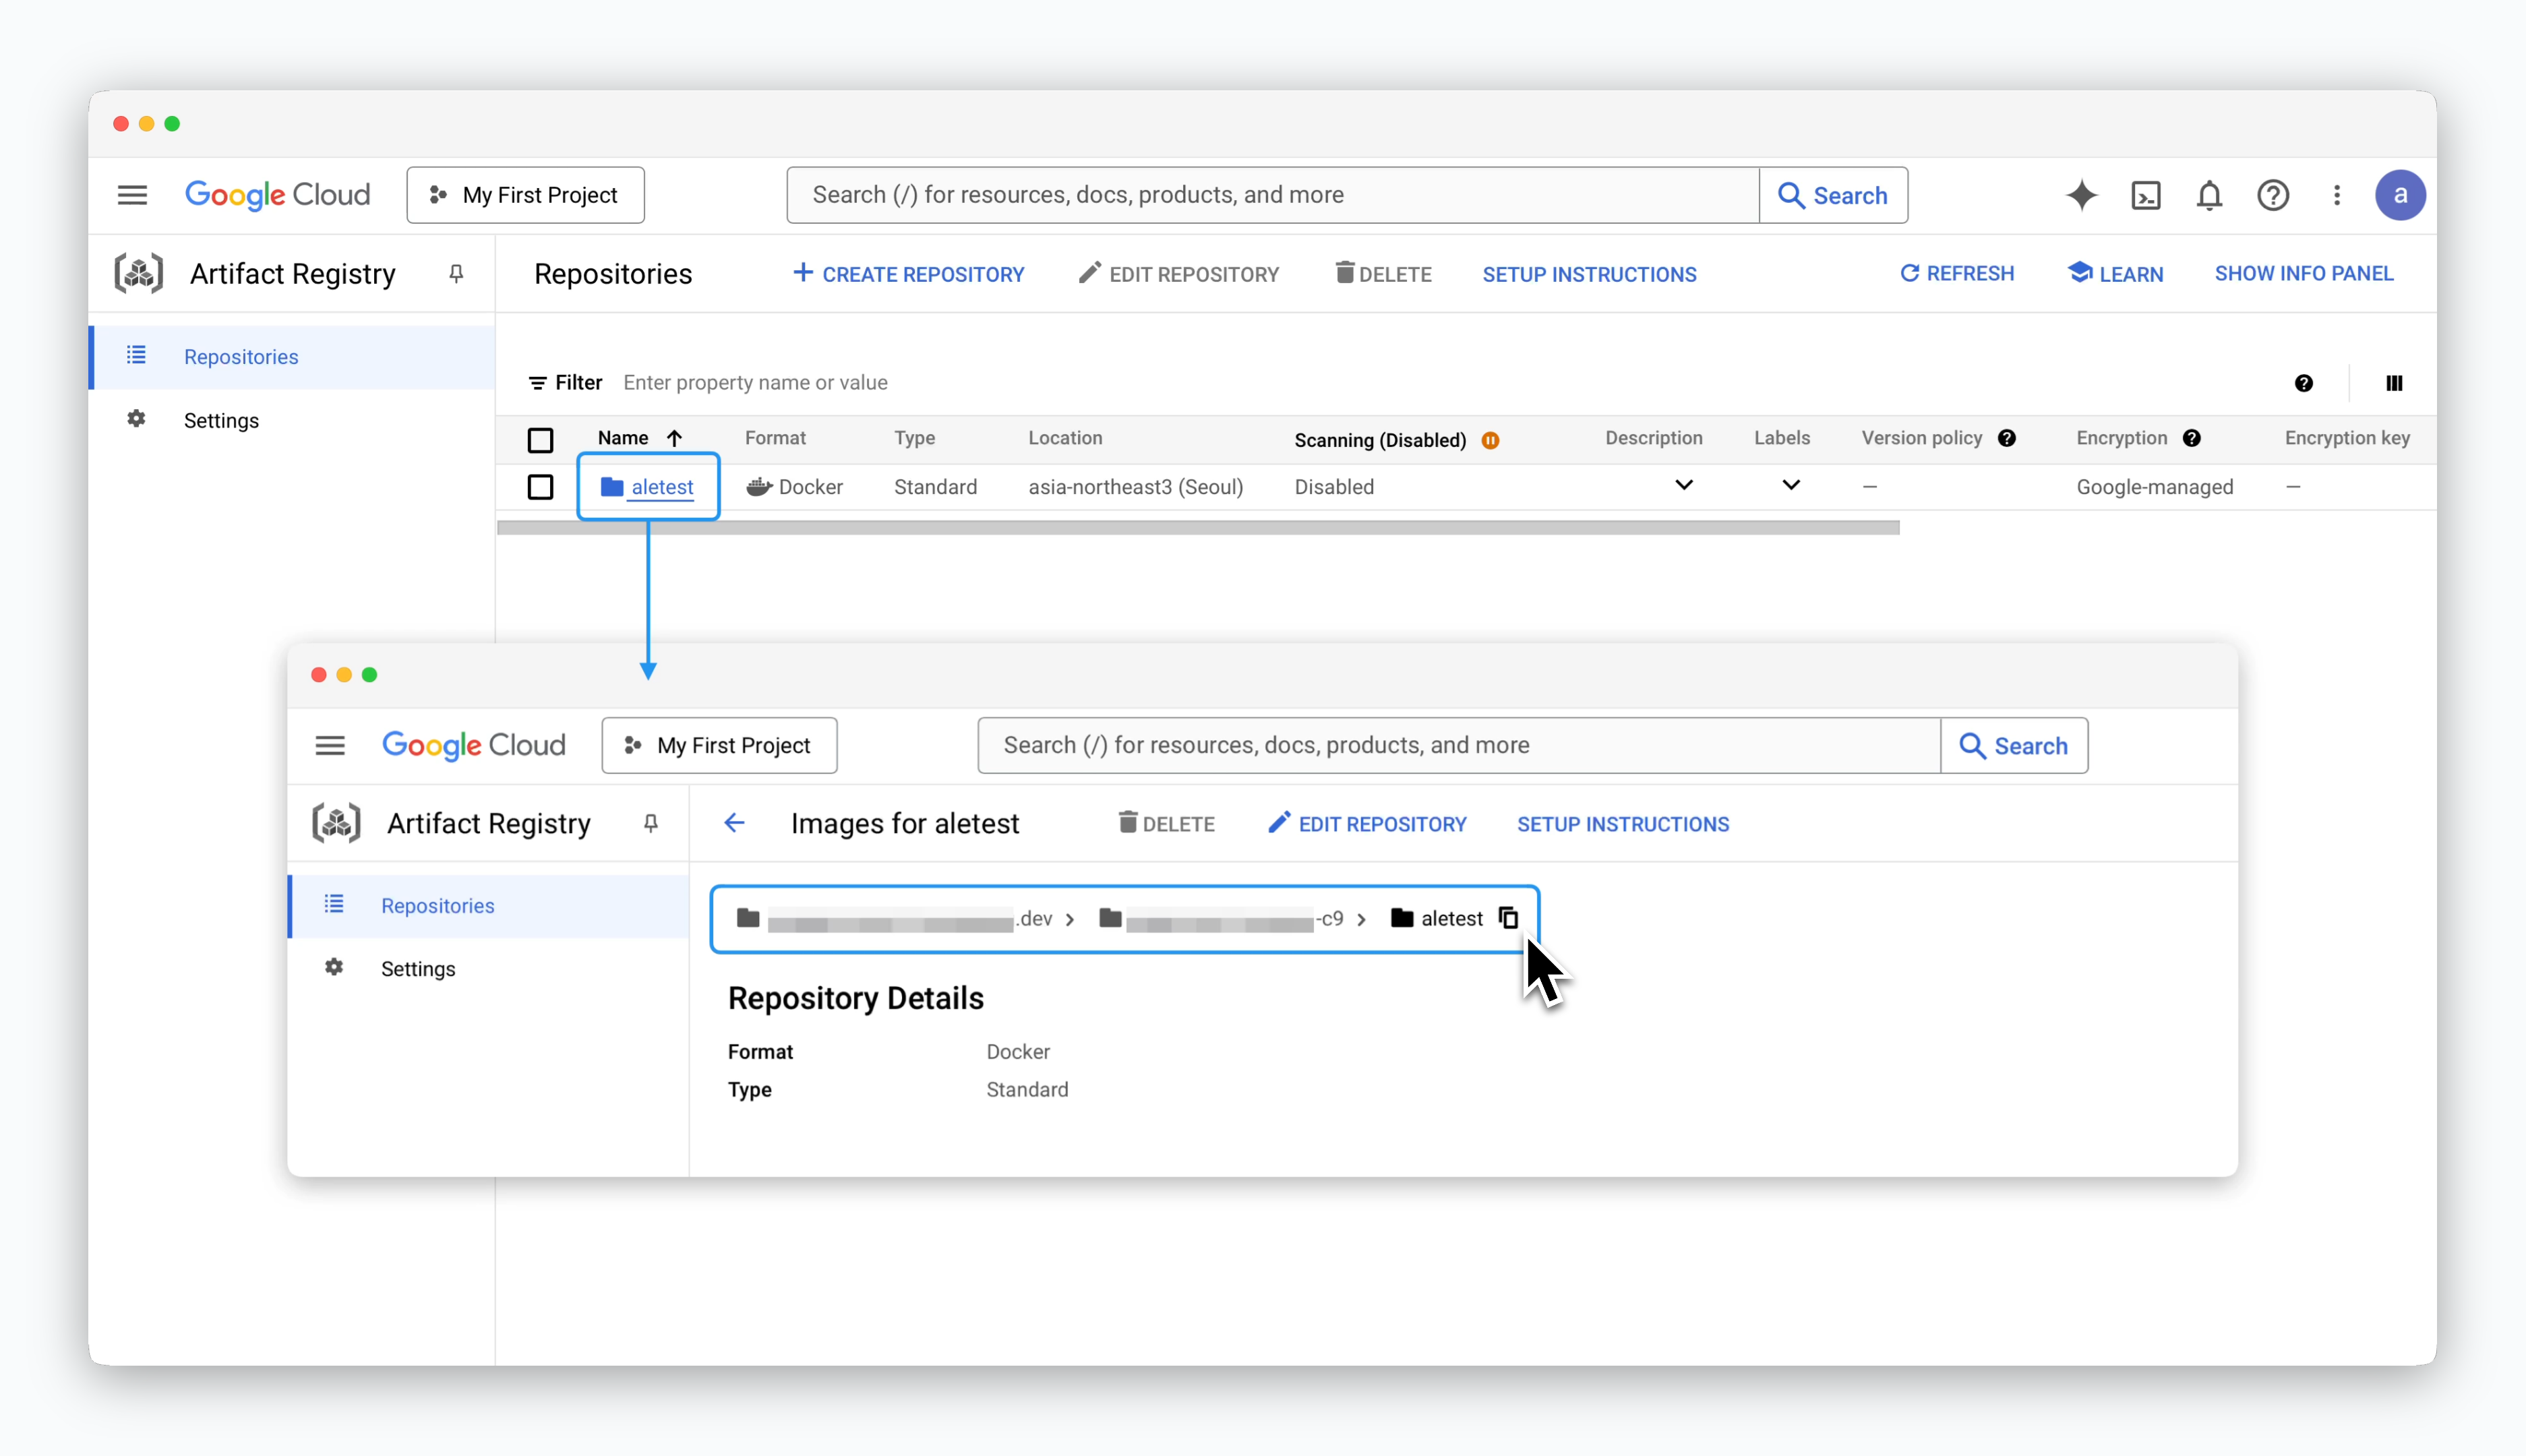
Task: Activate Cloud Shell terminal icon
Action: (x=2146, y=195)
